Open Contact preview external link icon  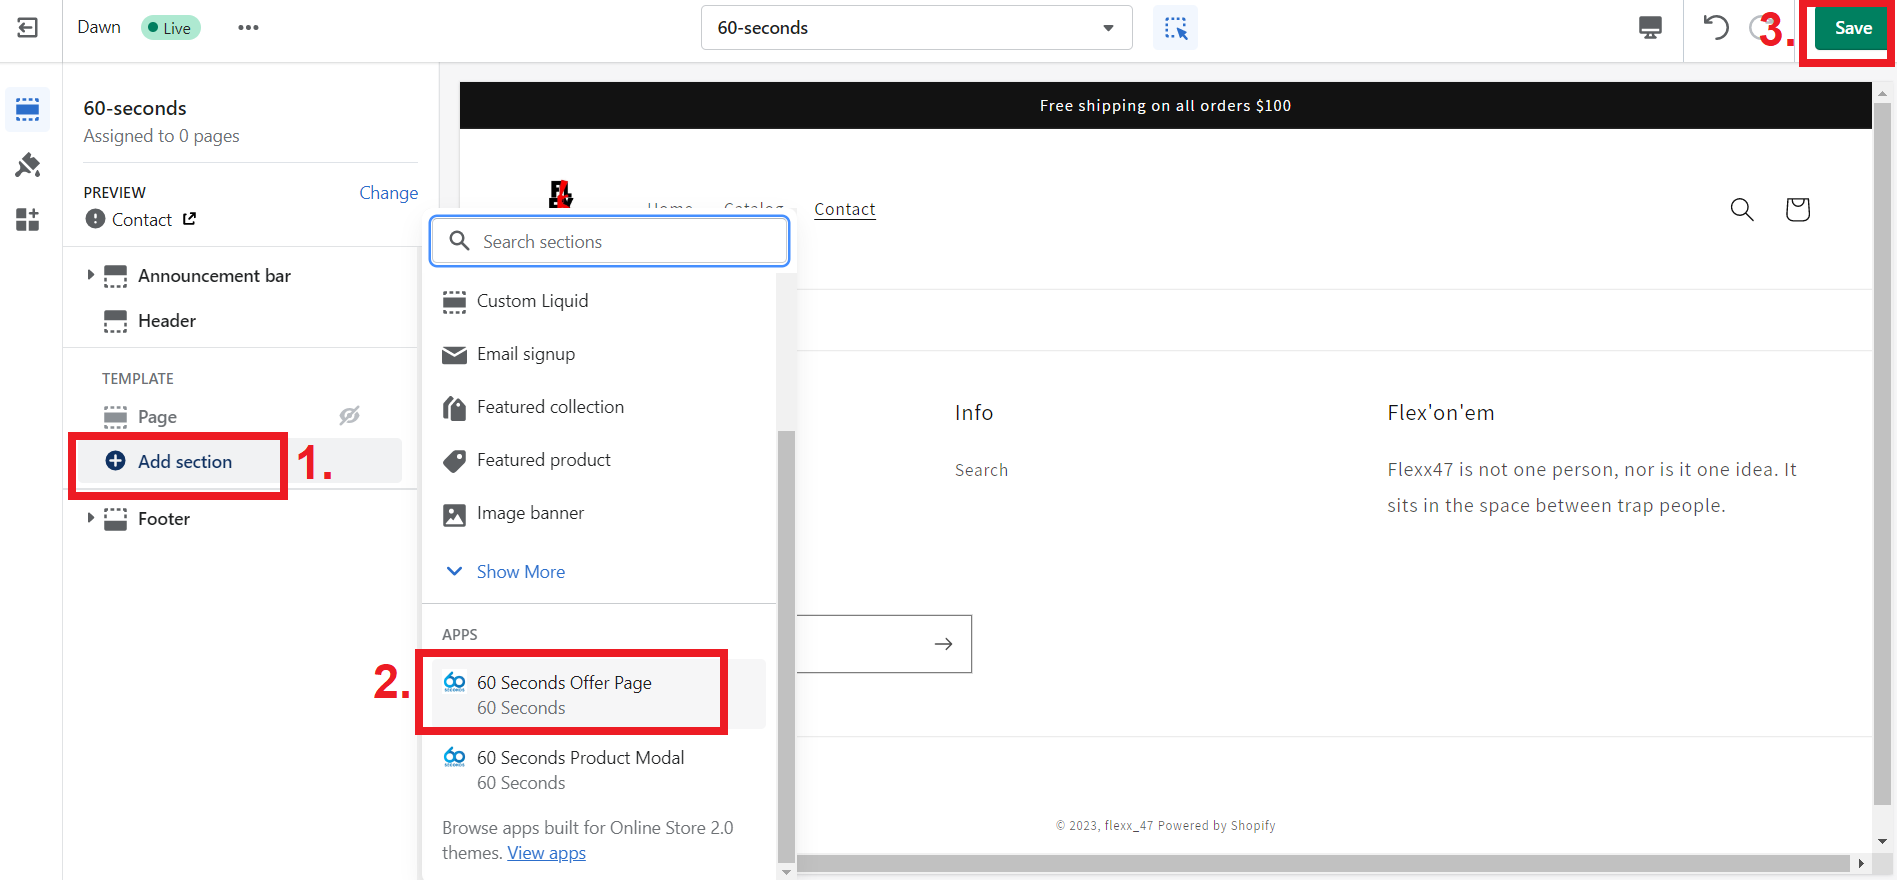pyautogui.click(x=189, y=218)
